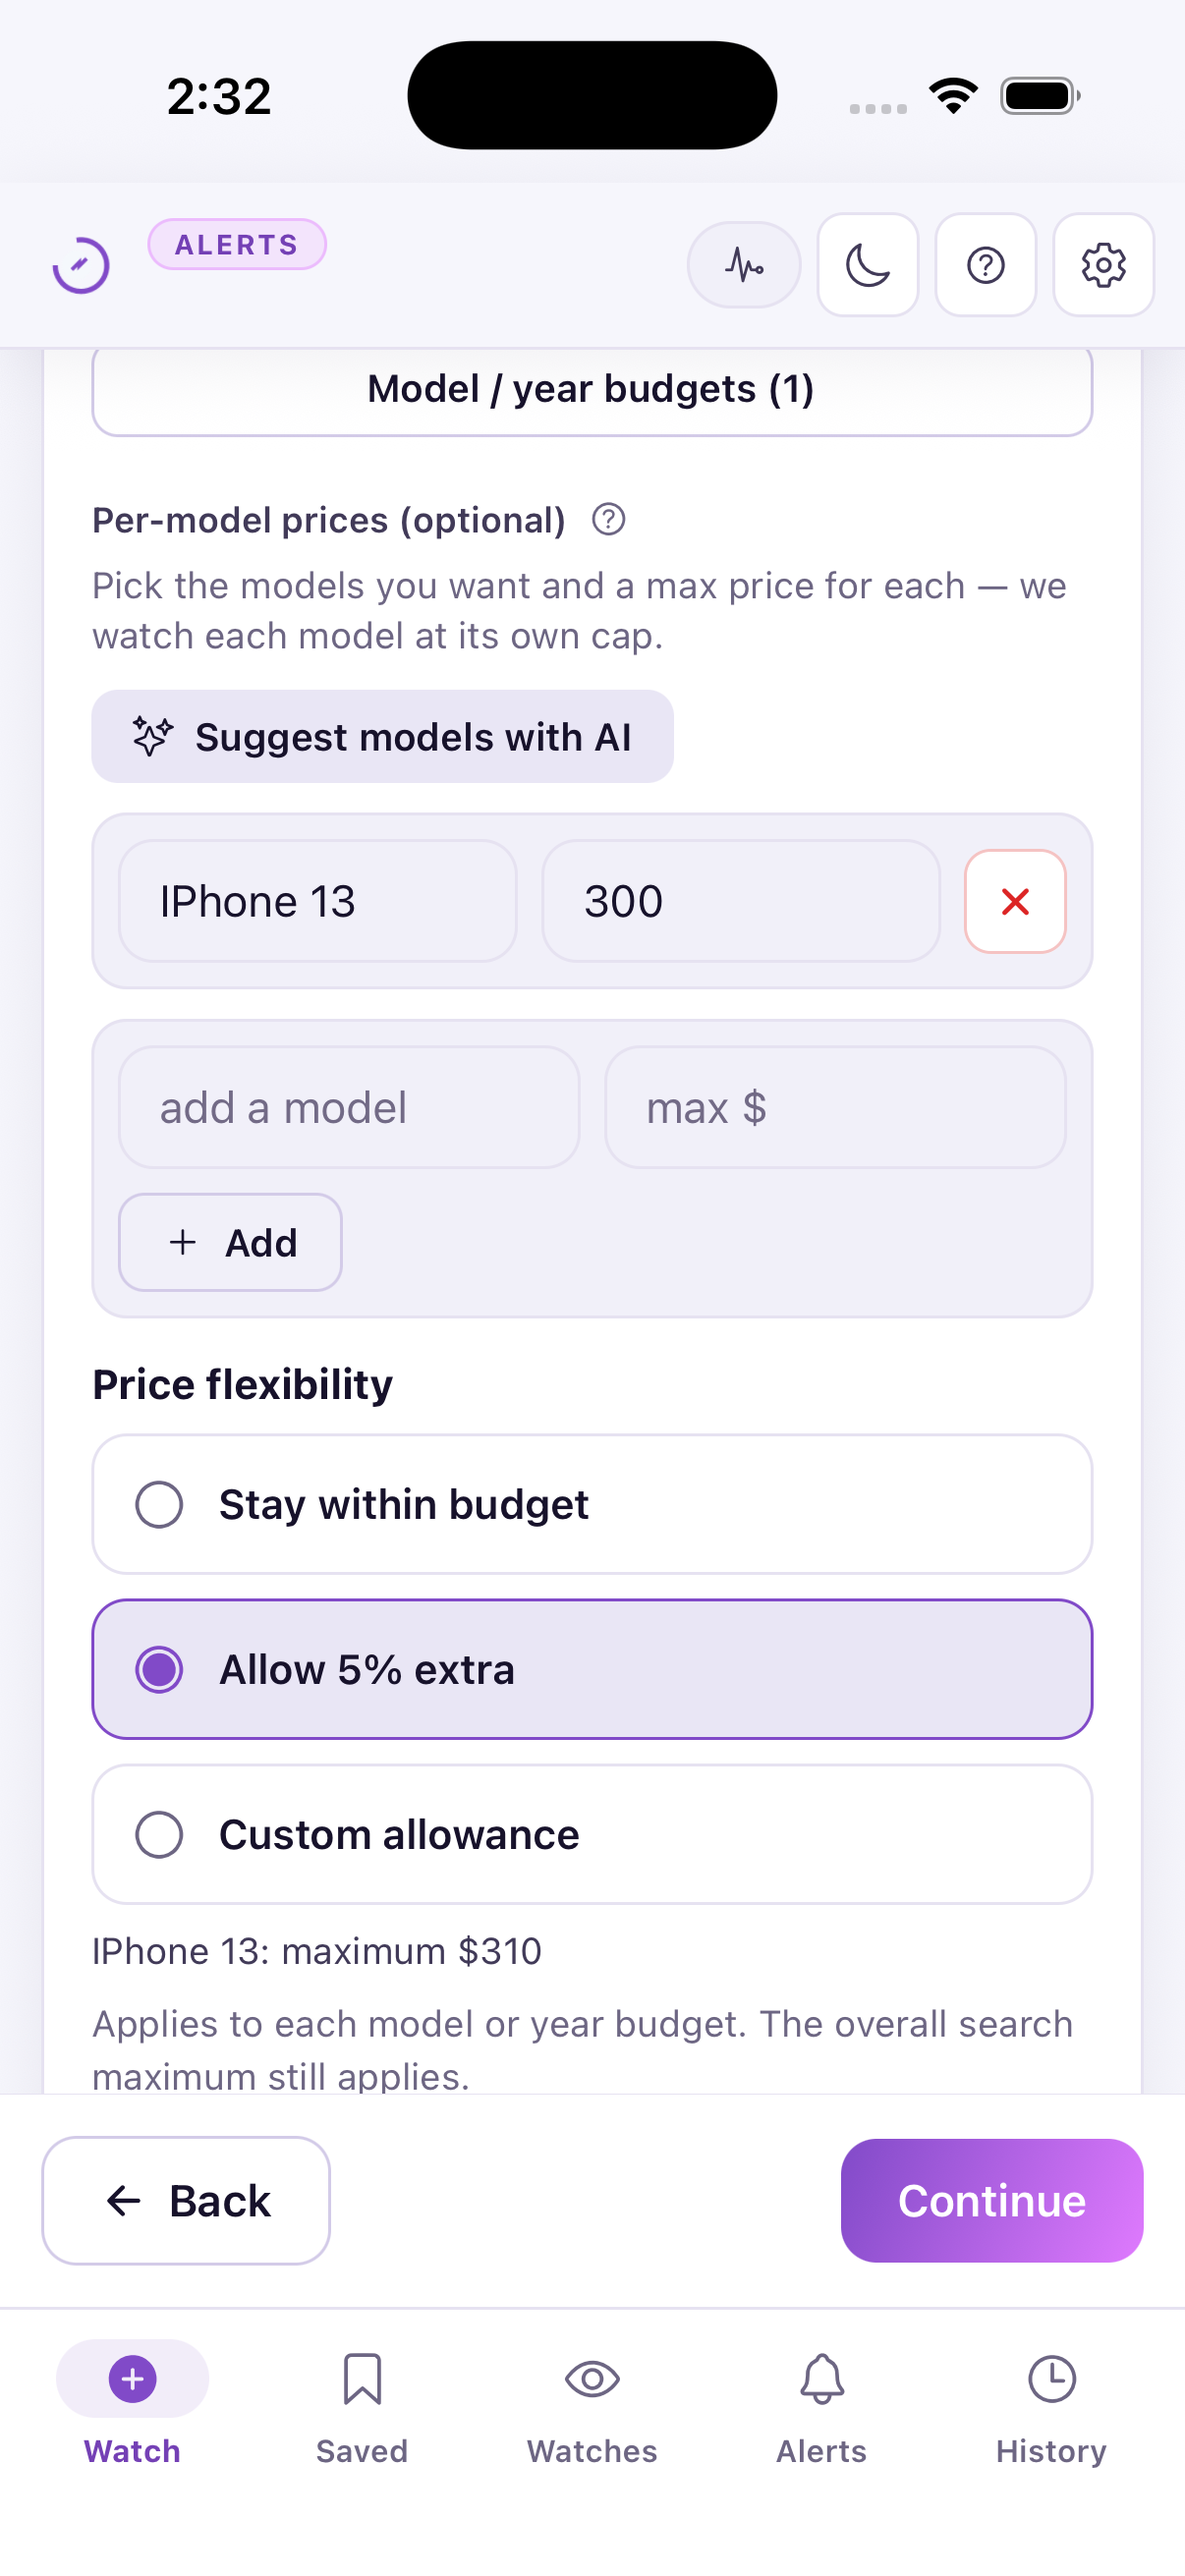Select Stay within budget option

tap(592, 1504)
